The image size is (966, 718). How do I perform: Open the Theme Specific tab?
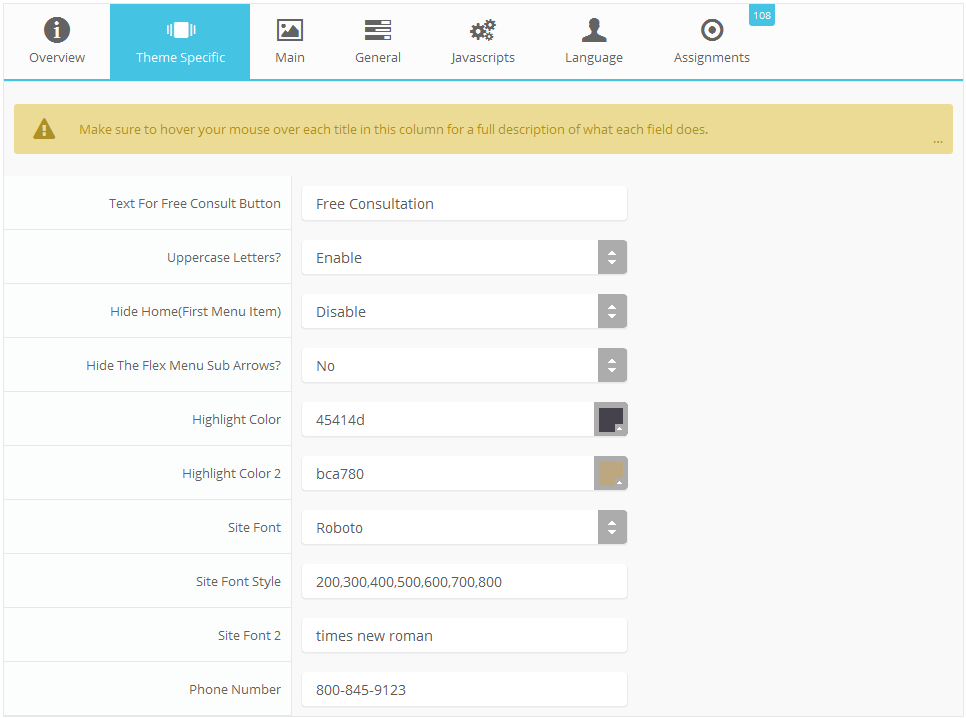[x=180, y=42]
